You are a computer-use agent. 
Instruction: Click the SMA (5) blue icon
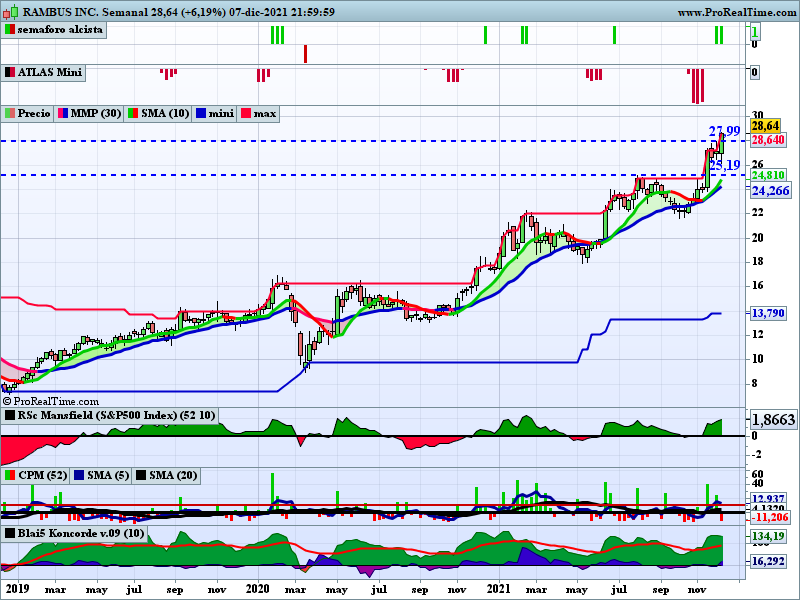click(79, 476)
